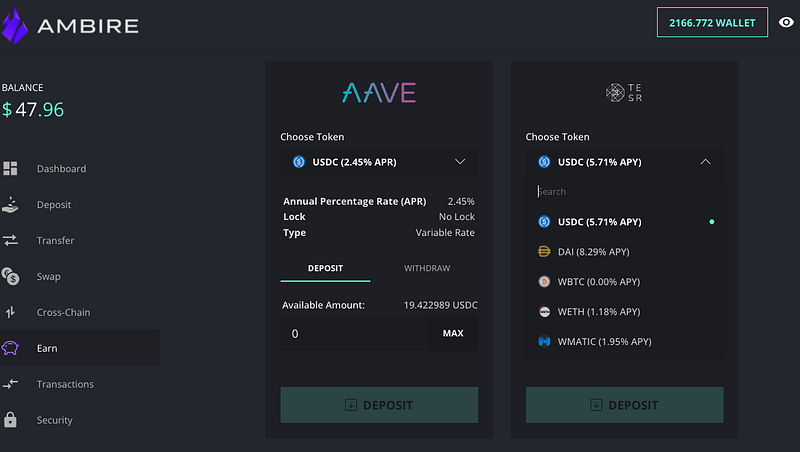Click the Variable Rate type value
Viewport: 800px width, 452px height.
445,233
